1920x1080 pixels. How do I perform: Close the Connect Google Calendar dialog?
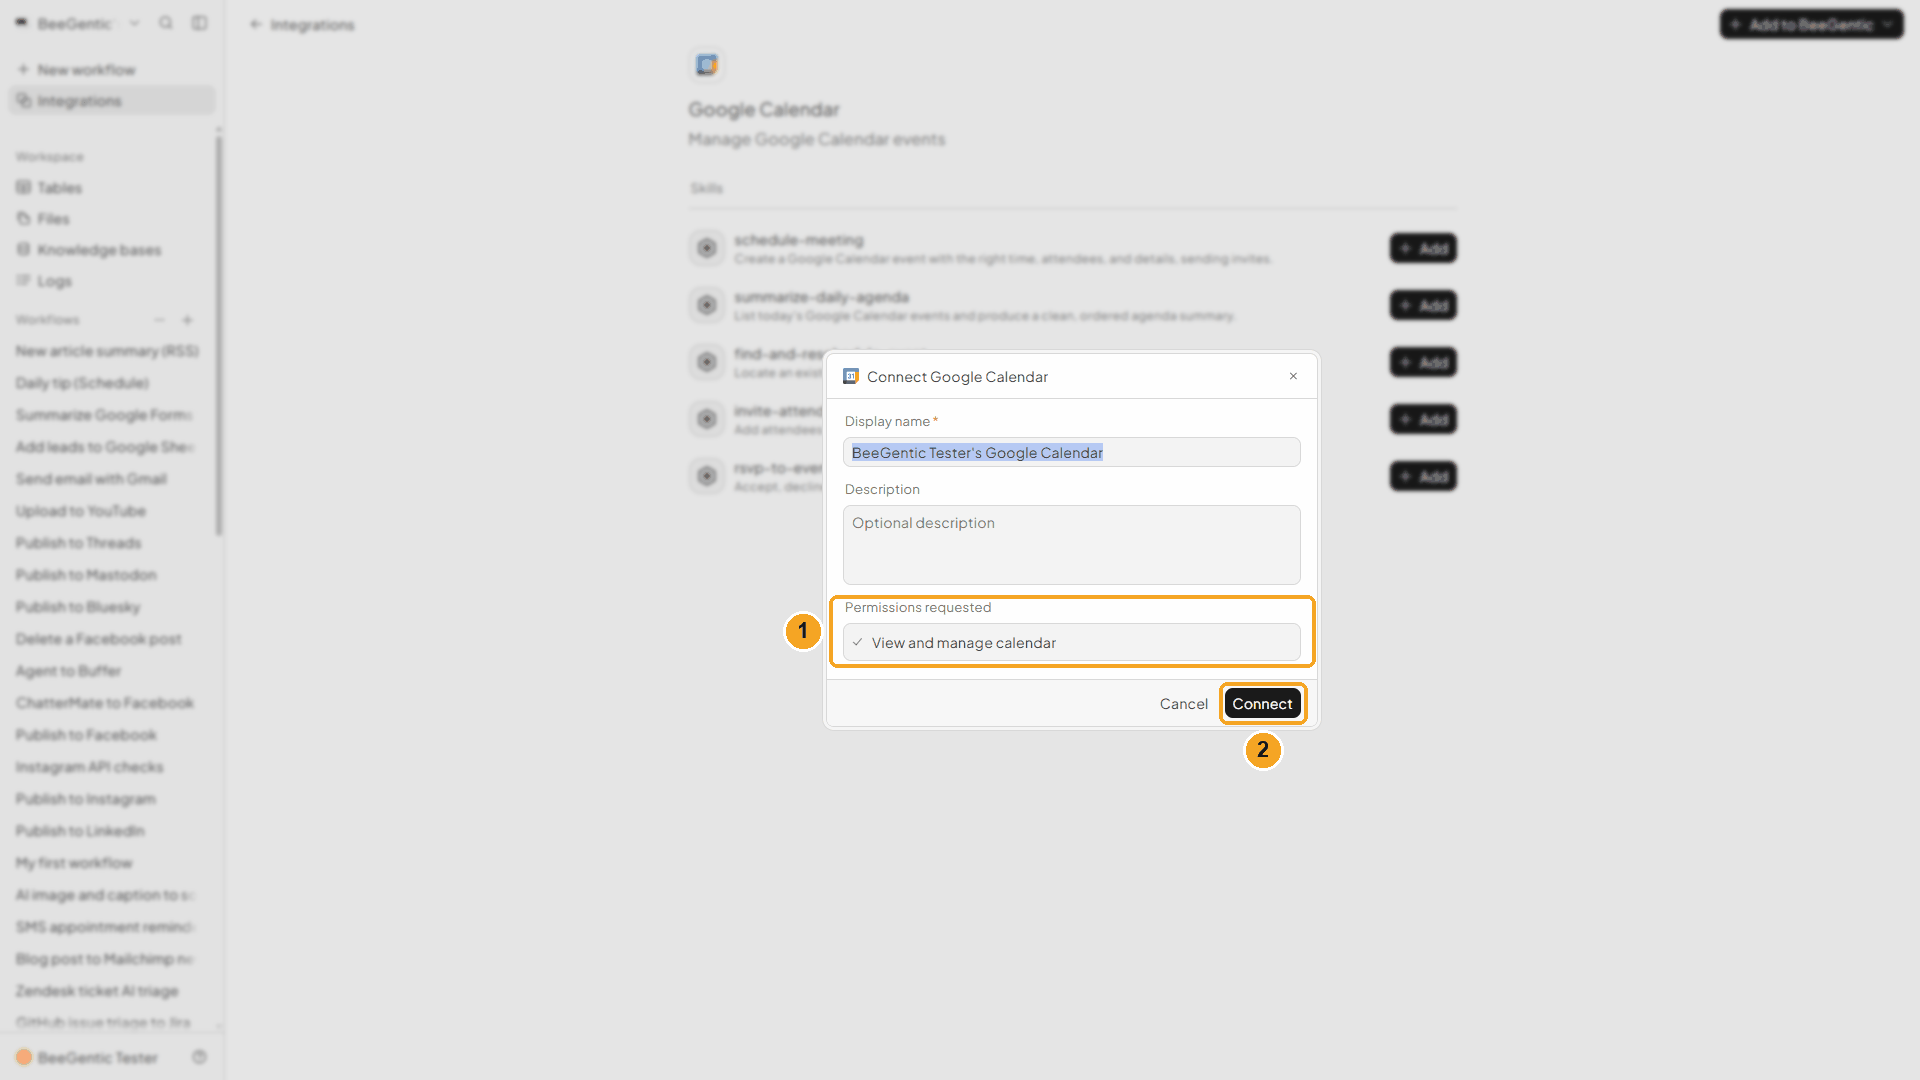(1293, 376)
